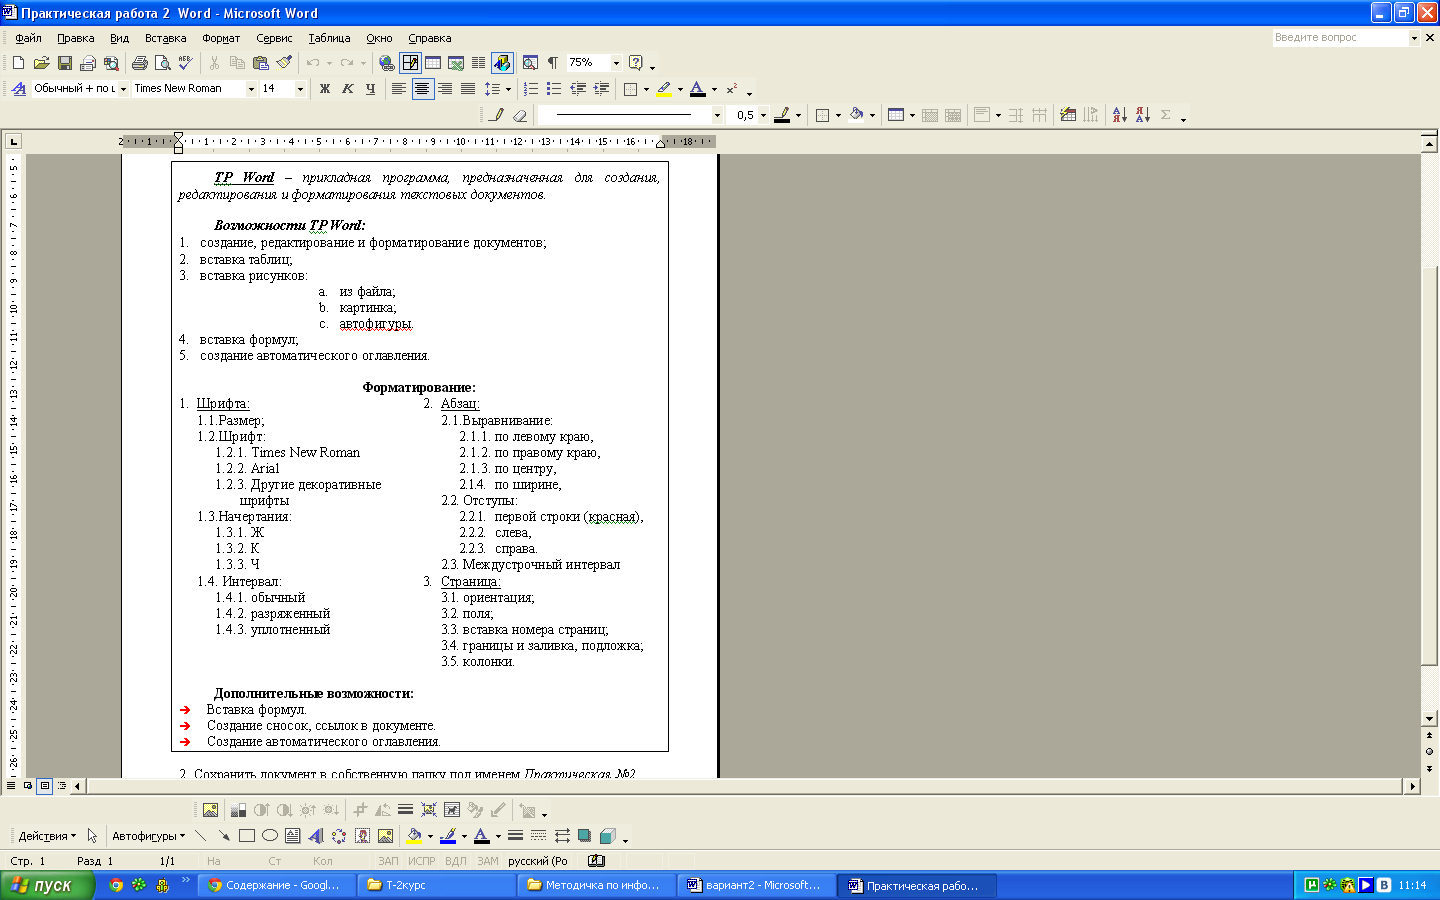Image resolution: width=1440 pixels, height=900 pixels.
Task: Open the Т-2курс folder taskbar button
Action: (436, 885)
